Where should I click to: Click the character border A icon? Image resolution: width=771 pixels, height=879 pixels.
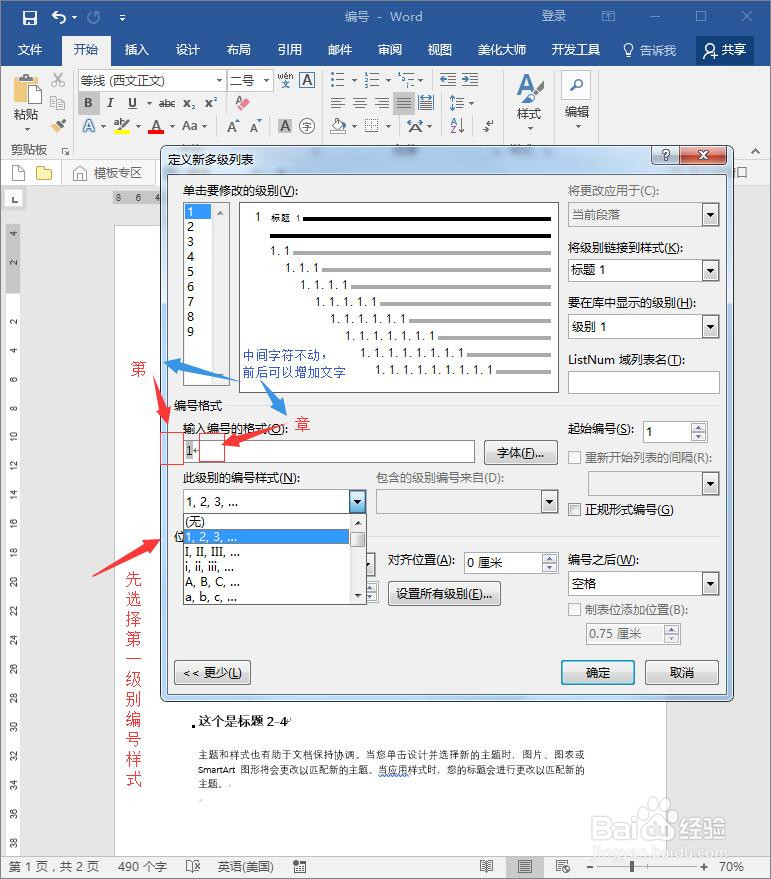307,80
